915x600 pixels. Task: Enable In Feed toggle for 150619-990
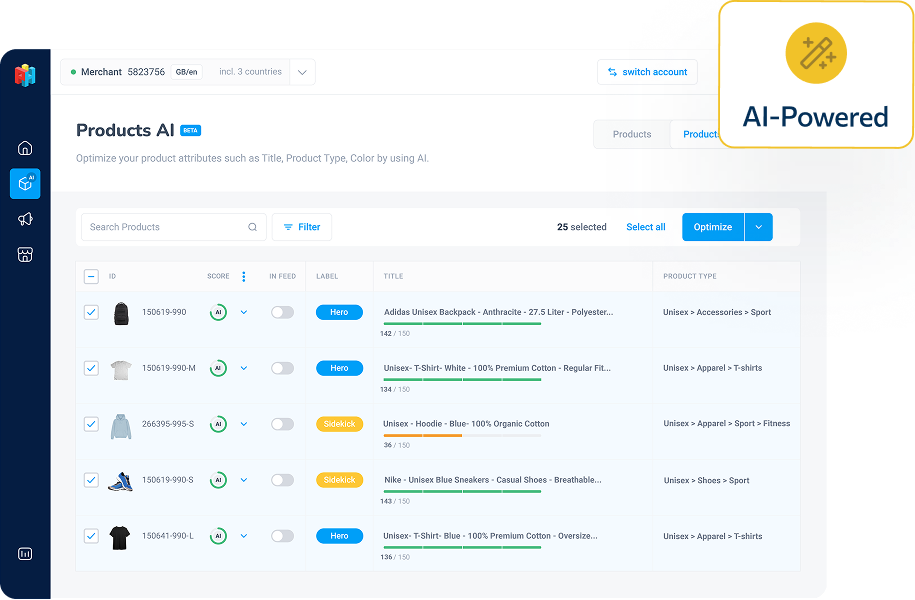282,312
